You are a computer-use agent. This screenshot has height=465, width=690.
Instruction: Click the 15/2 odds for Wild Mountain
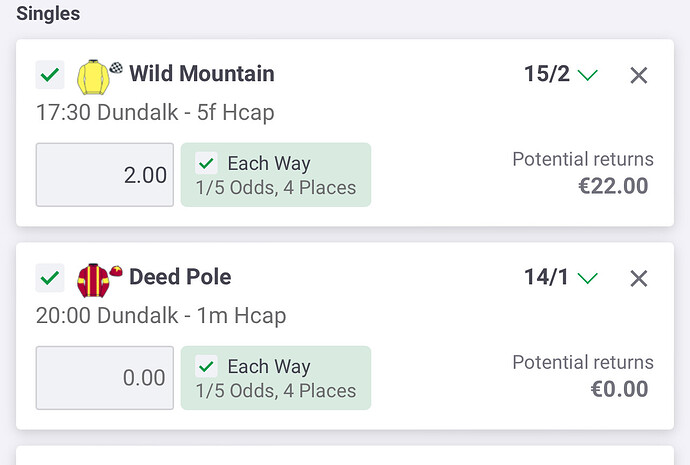coord(546,74)
